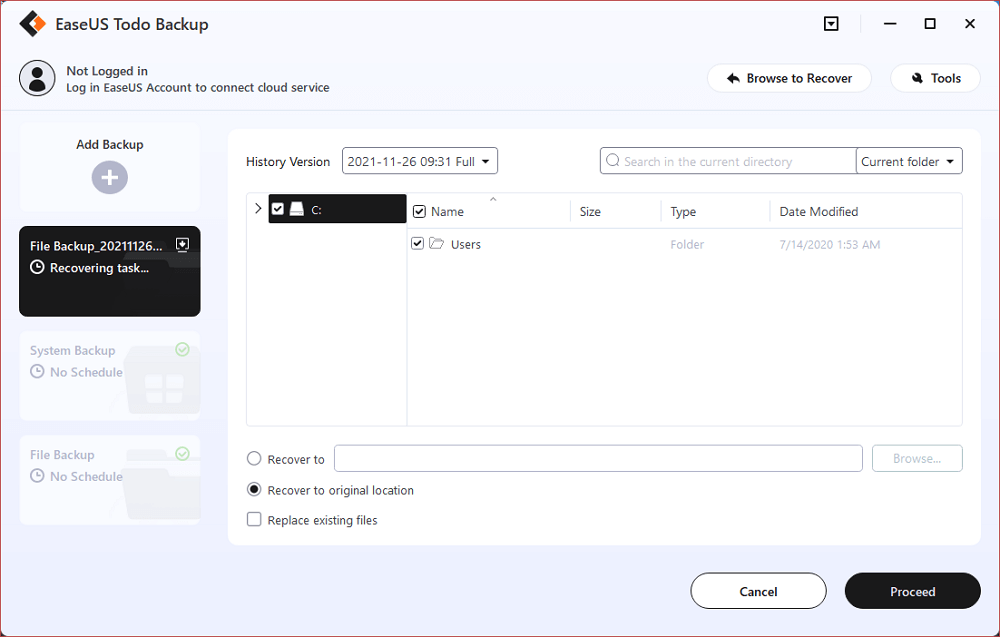Viewport: 1000px width, 637px height.
Task: Click Log in EaseUS Account link
Action: coord(198,88)
